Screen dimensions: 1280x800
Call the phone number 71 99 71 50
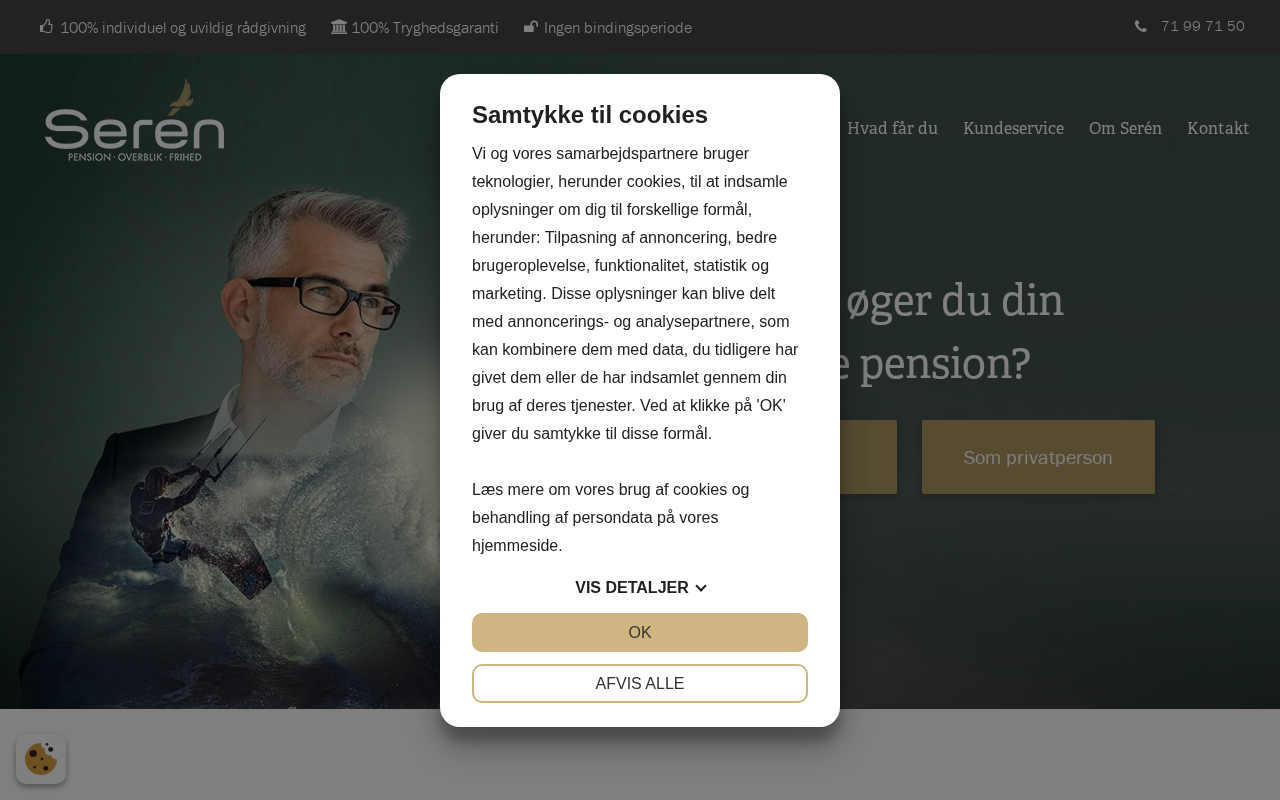coord(1202,26)
